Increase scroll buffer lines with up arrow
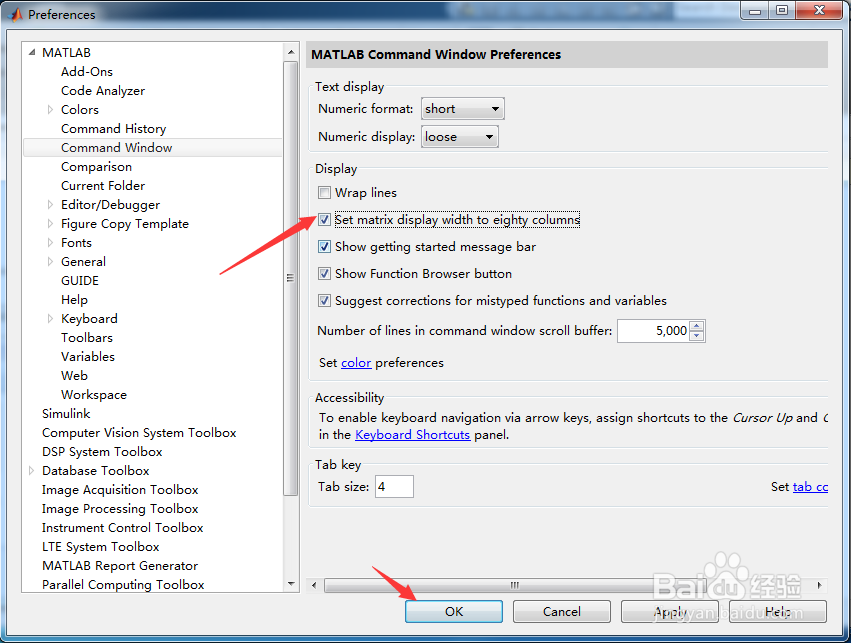The width and height of the screenshot is (851, 643). 697,326
